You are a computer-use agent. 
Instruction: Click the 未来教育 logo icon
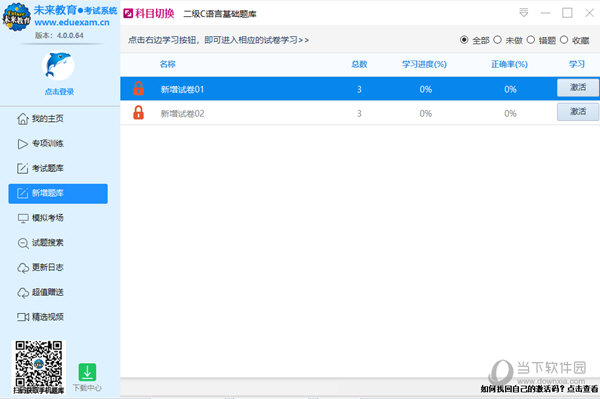[x=16, y=17]
